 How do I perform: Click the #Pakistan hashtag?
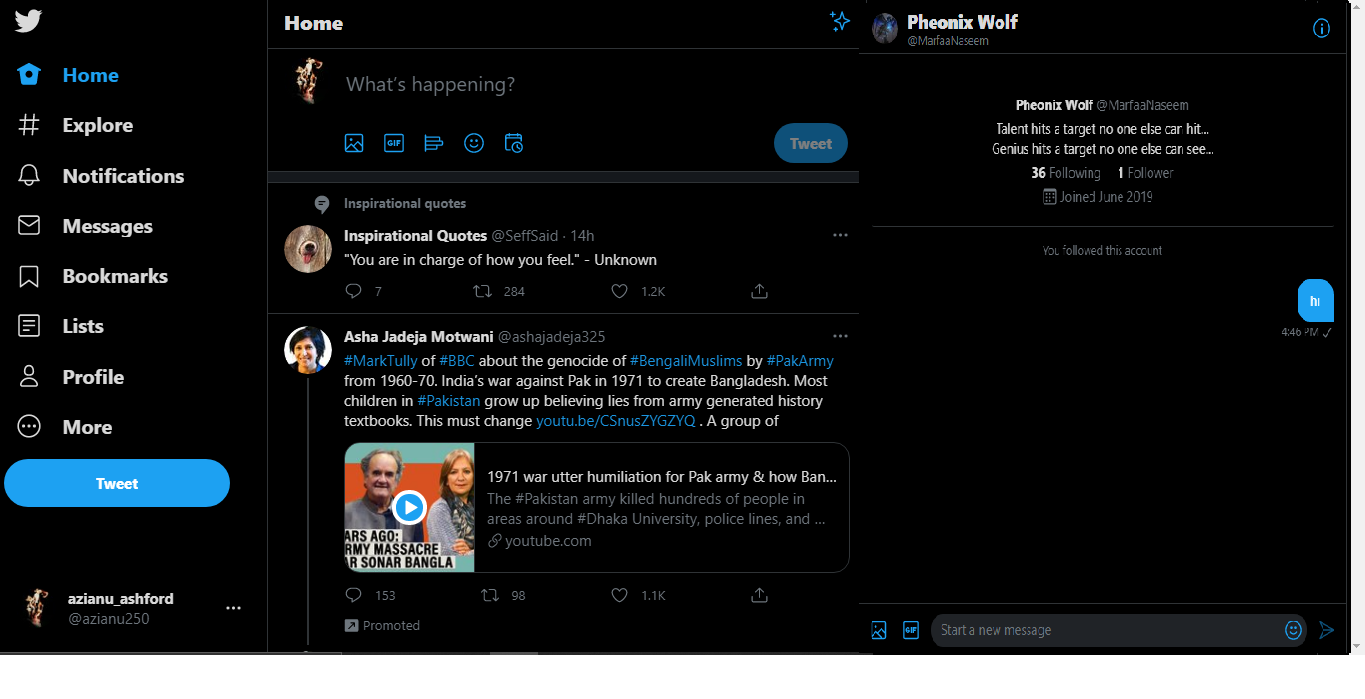click(x=448, y=401)
